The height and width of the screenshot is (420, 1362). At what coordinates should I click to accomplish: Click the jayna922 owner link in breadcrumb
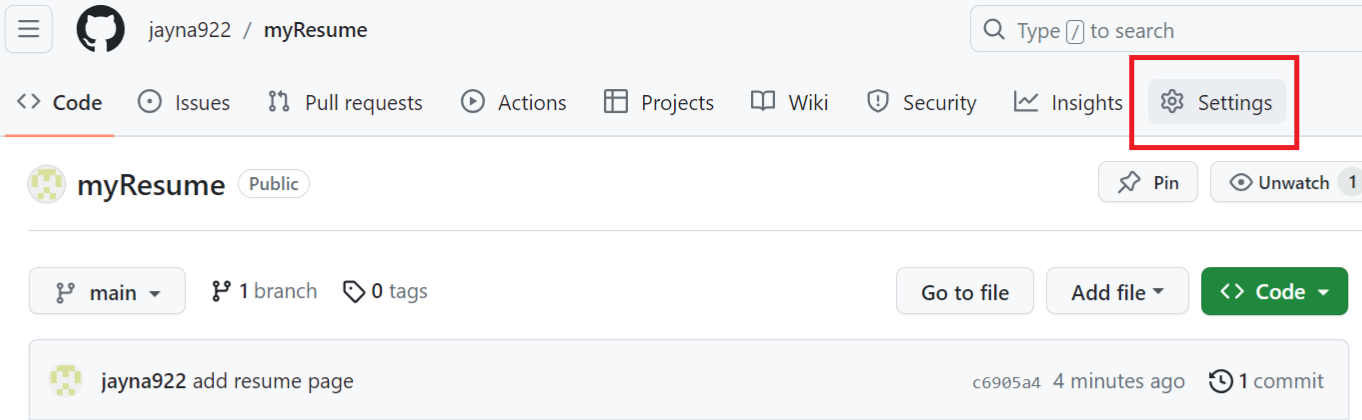(190, 30)
